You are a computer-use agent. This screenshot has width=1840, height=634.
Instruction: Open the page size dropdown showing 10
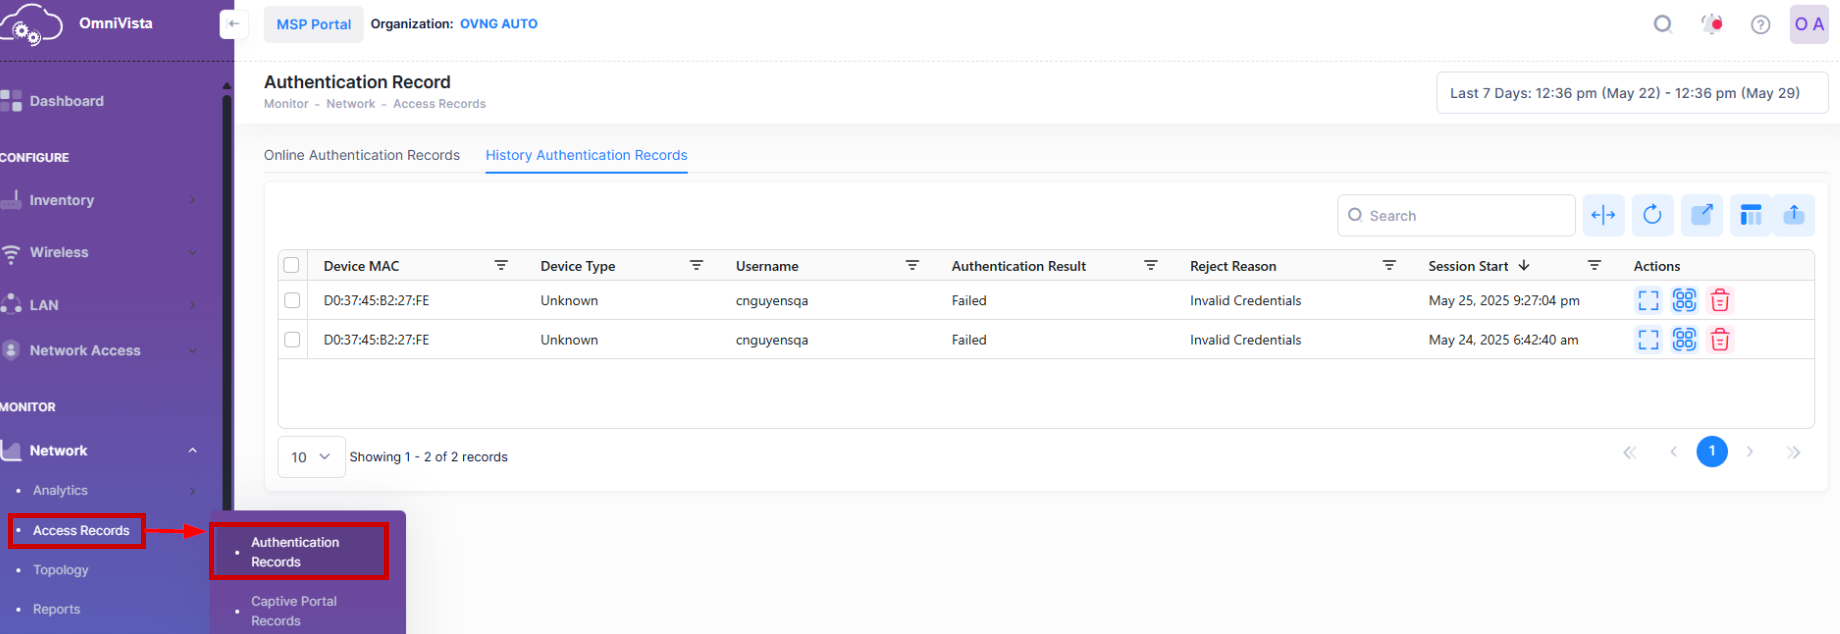pos(311,457)
